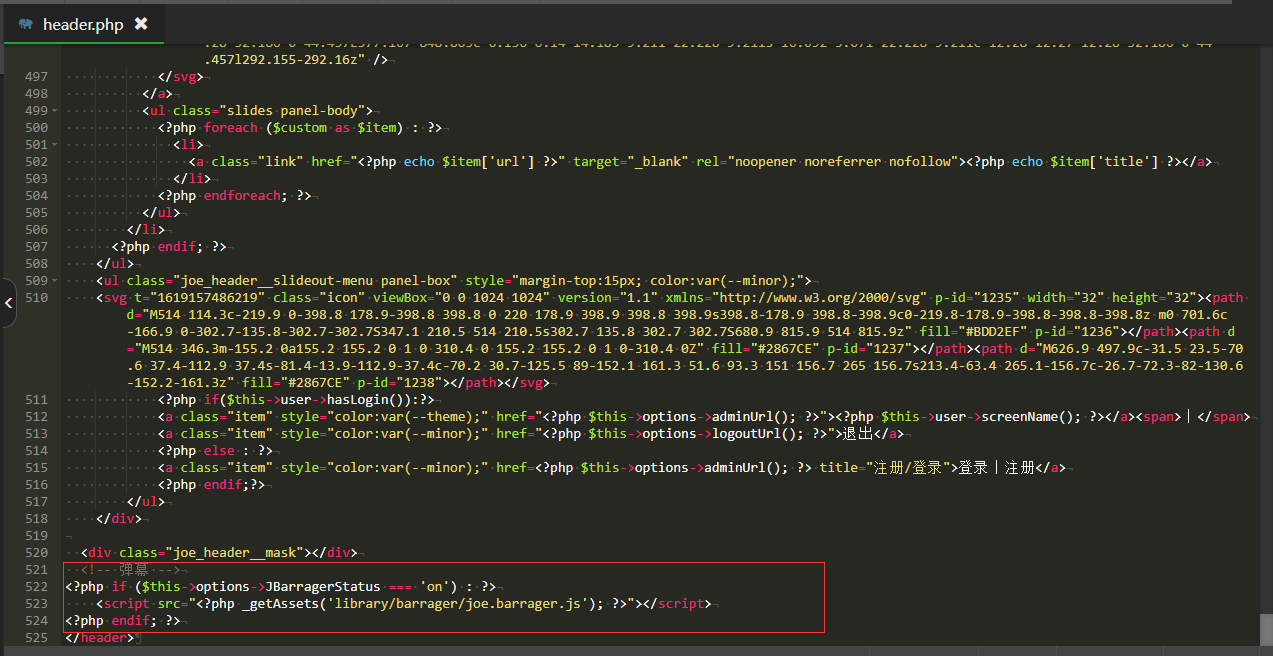The image size is (1273, 656).
Task: Select the header.php file tab
Action: tap(83, 24)
